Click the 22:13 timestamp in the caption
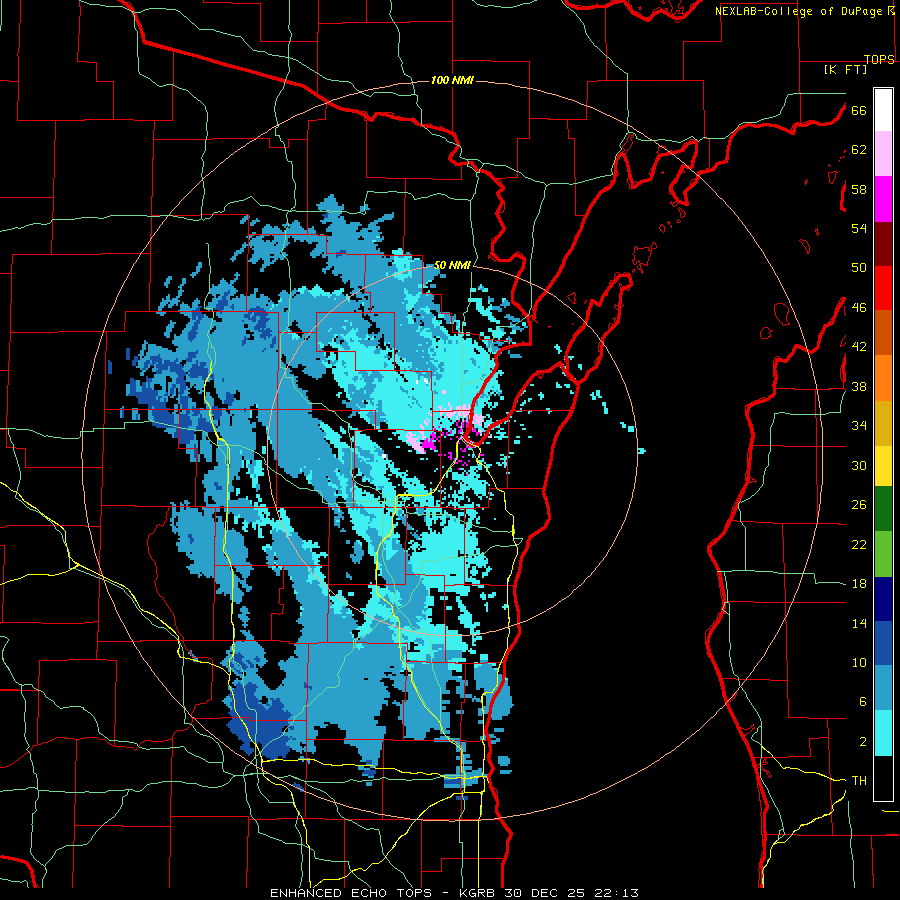 [616, 893]
